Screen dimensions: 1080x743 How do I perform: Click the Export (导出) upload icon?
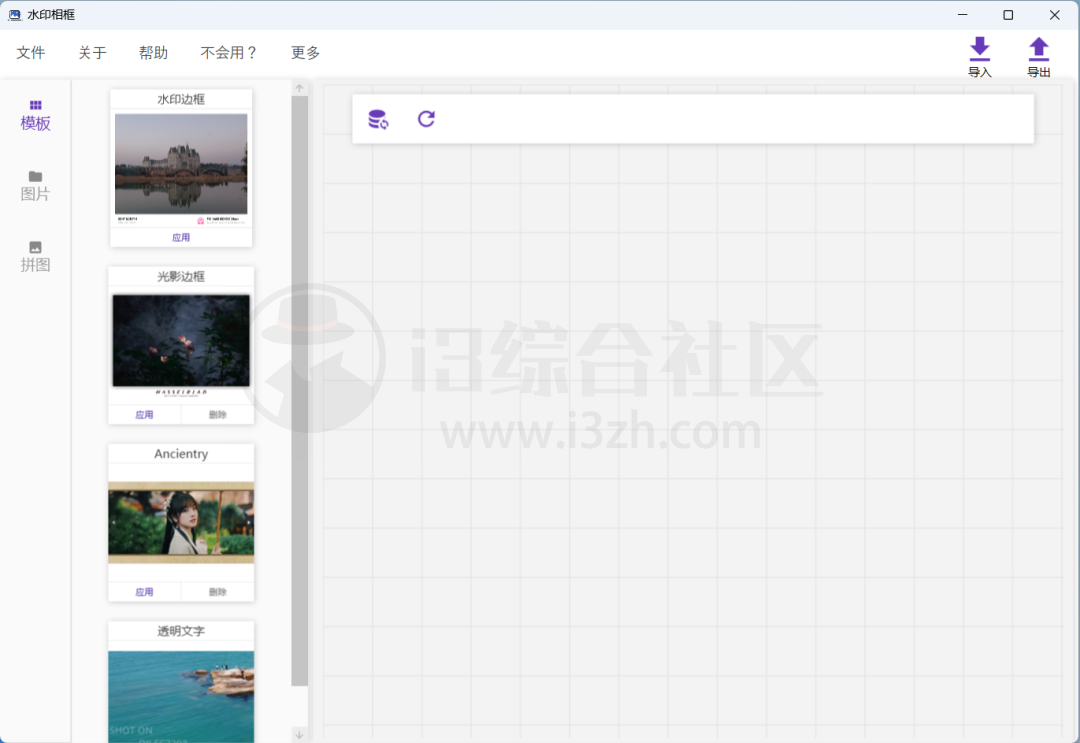click(1038, 49)
